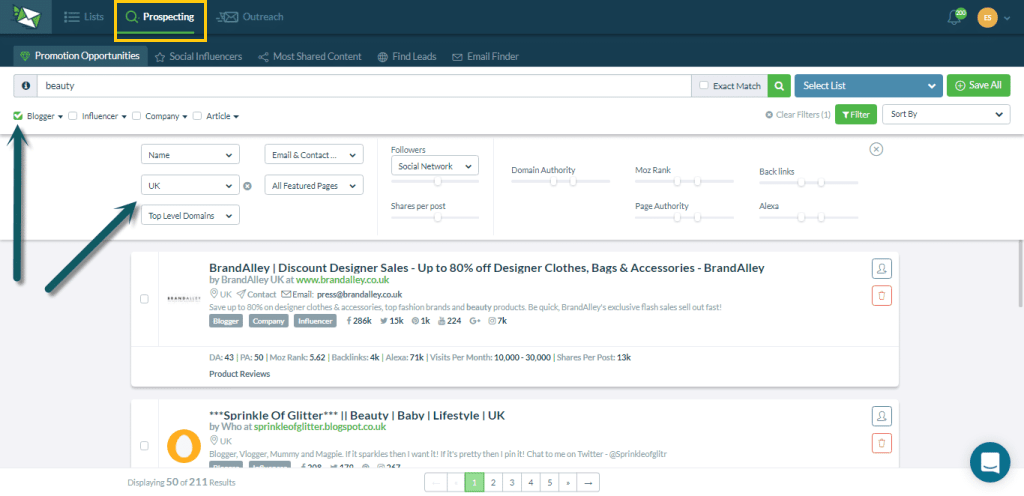Click the beauty search input field
Image resolution: width=1024 pixels, height=496 pixels.
click(x=364, y=85)
